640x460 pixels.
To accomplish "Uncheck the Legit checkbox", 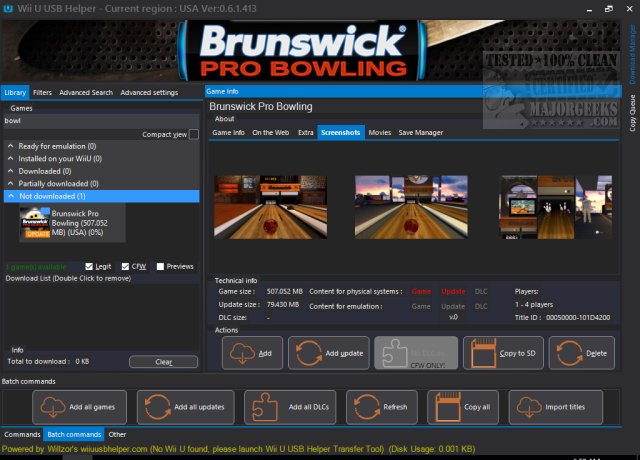I will tap(89, 267).
